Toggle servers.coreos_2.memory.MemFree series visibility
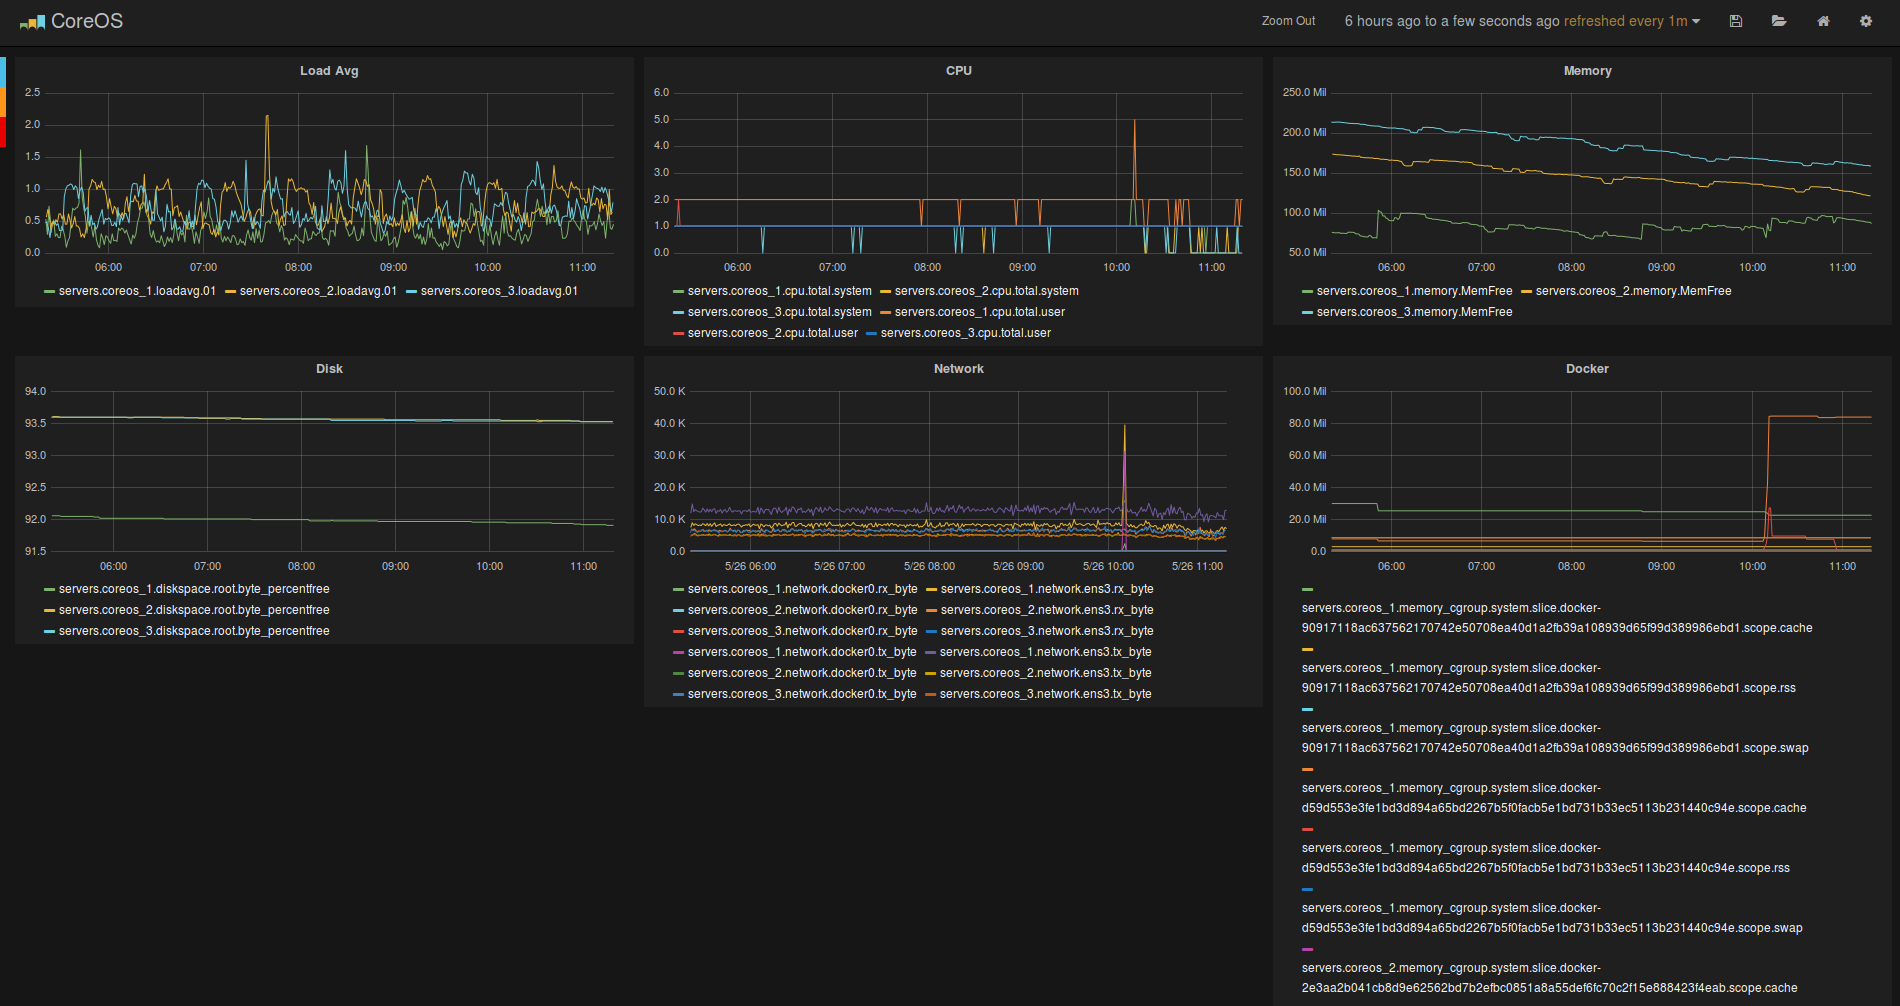The width and height of the screenshot is (1900, 1006). click(x=1634, y=291)
